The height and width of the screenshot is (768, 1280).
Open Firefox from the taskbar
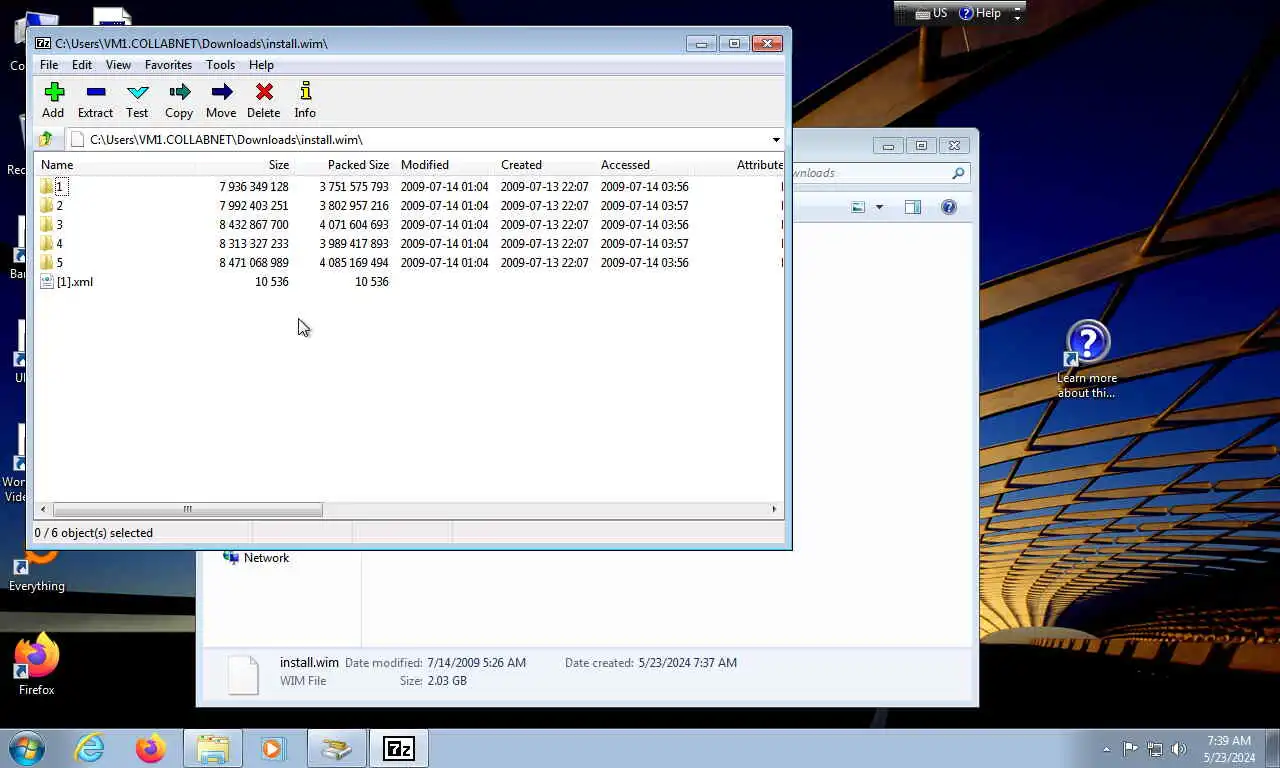[x=151, y=748]
